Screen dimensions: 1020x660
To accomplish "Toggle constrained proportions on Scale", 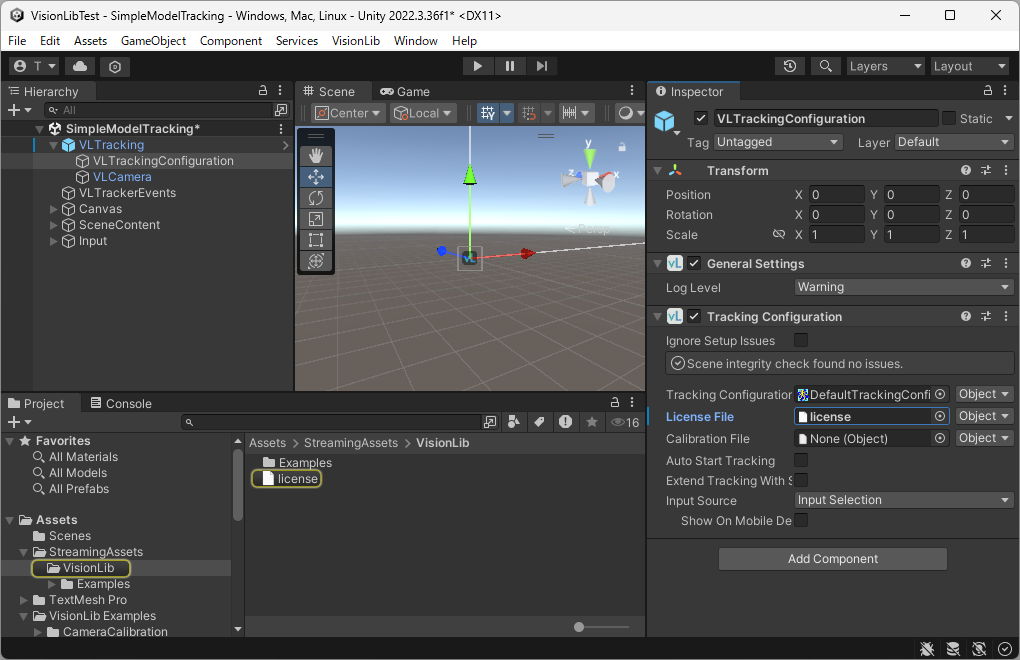I will pyautogui.click(x=779, y=234).
